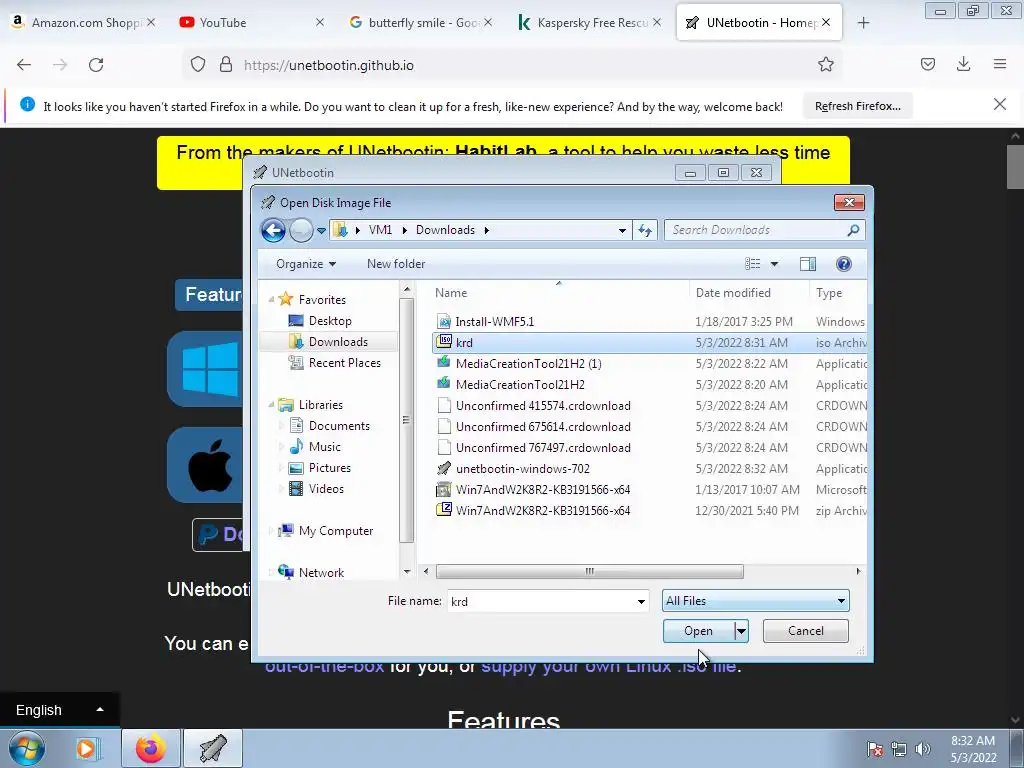The height and width of the screenshot is (768, 1024).
Task: Open Firefox application menu
Action: point(1000,64)
